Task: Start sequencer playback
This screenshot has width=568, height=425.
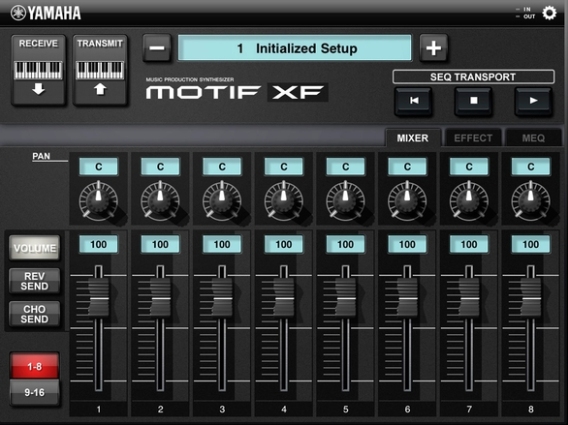Action: coord(533,101)
